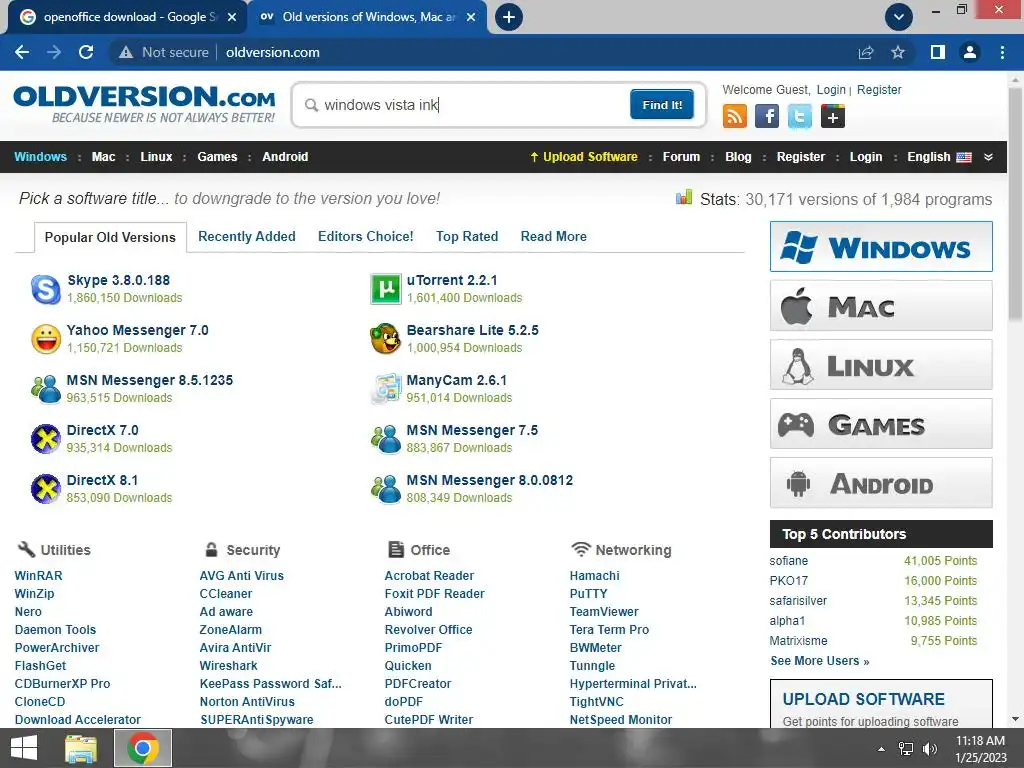Screen dimensions: 1024x768
Task: Open a new browser tab
Action: pos(509,17)
